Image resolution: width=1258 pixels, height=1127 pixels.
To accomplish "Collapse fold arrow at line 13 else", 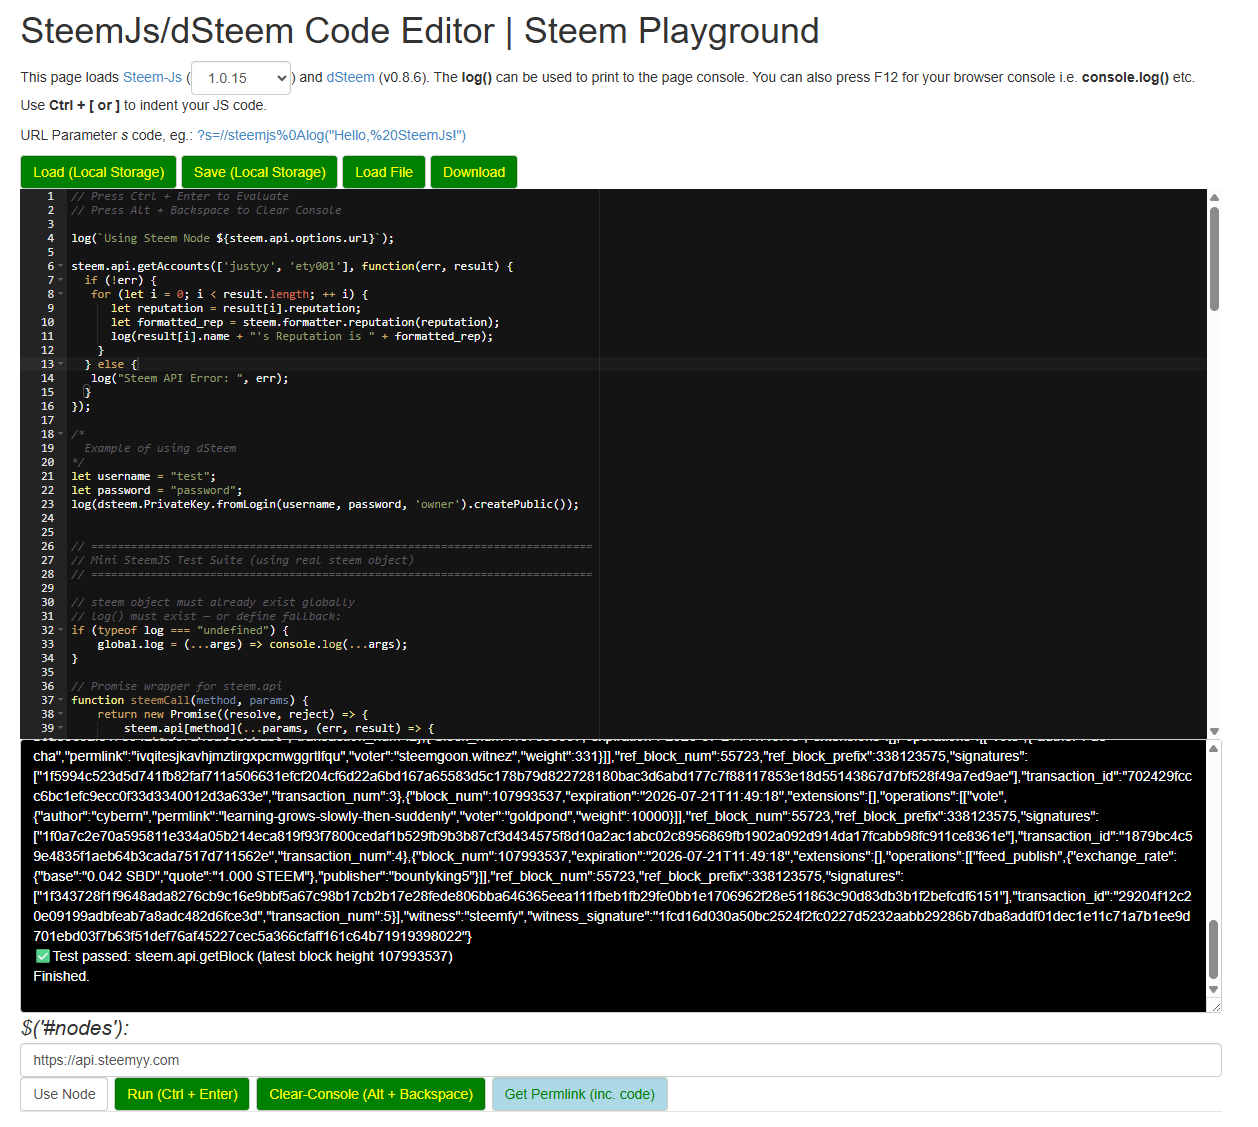I will pyautogui.click(x=61, y=365).
